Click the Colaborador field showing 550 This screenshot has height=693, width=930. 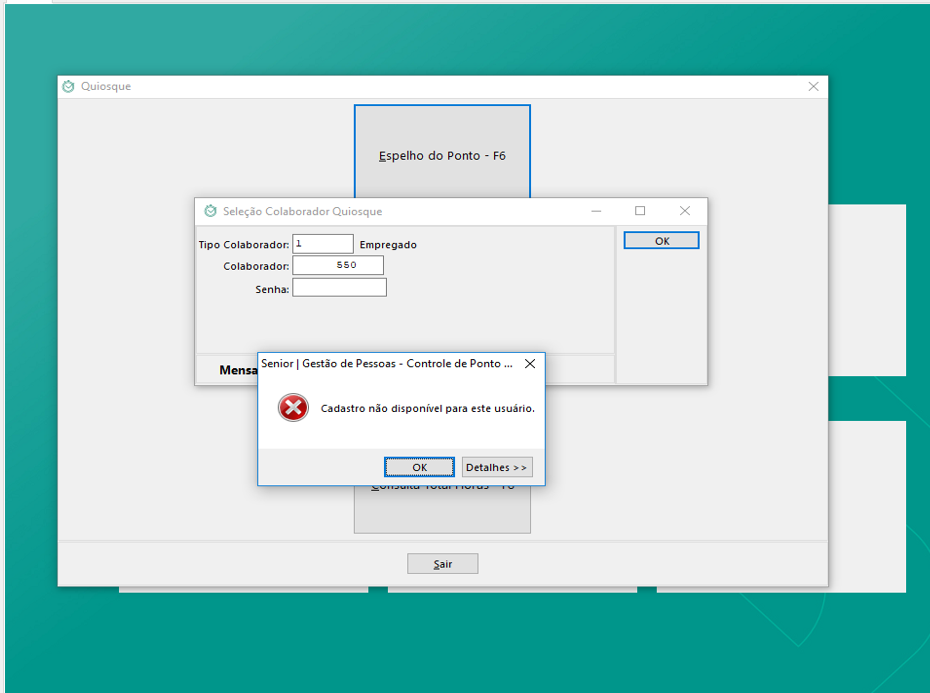tap(338, 266)
